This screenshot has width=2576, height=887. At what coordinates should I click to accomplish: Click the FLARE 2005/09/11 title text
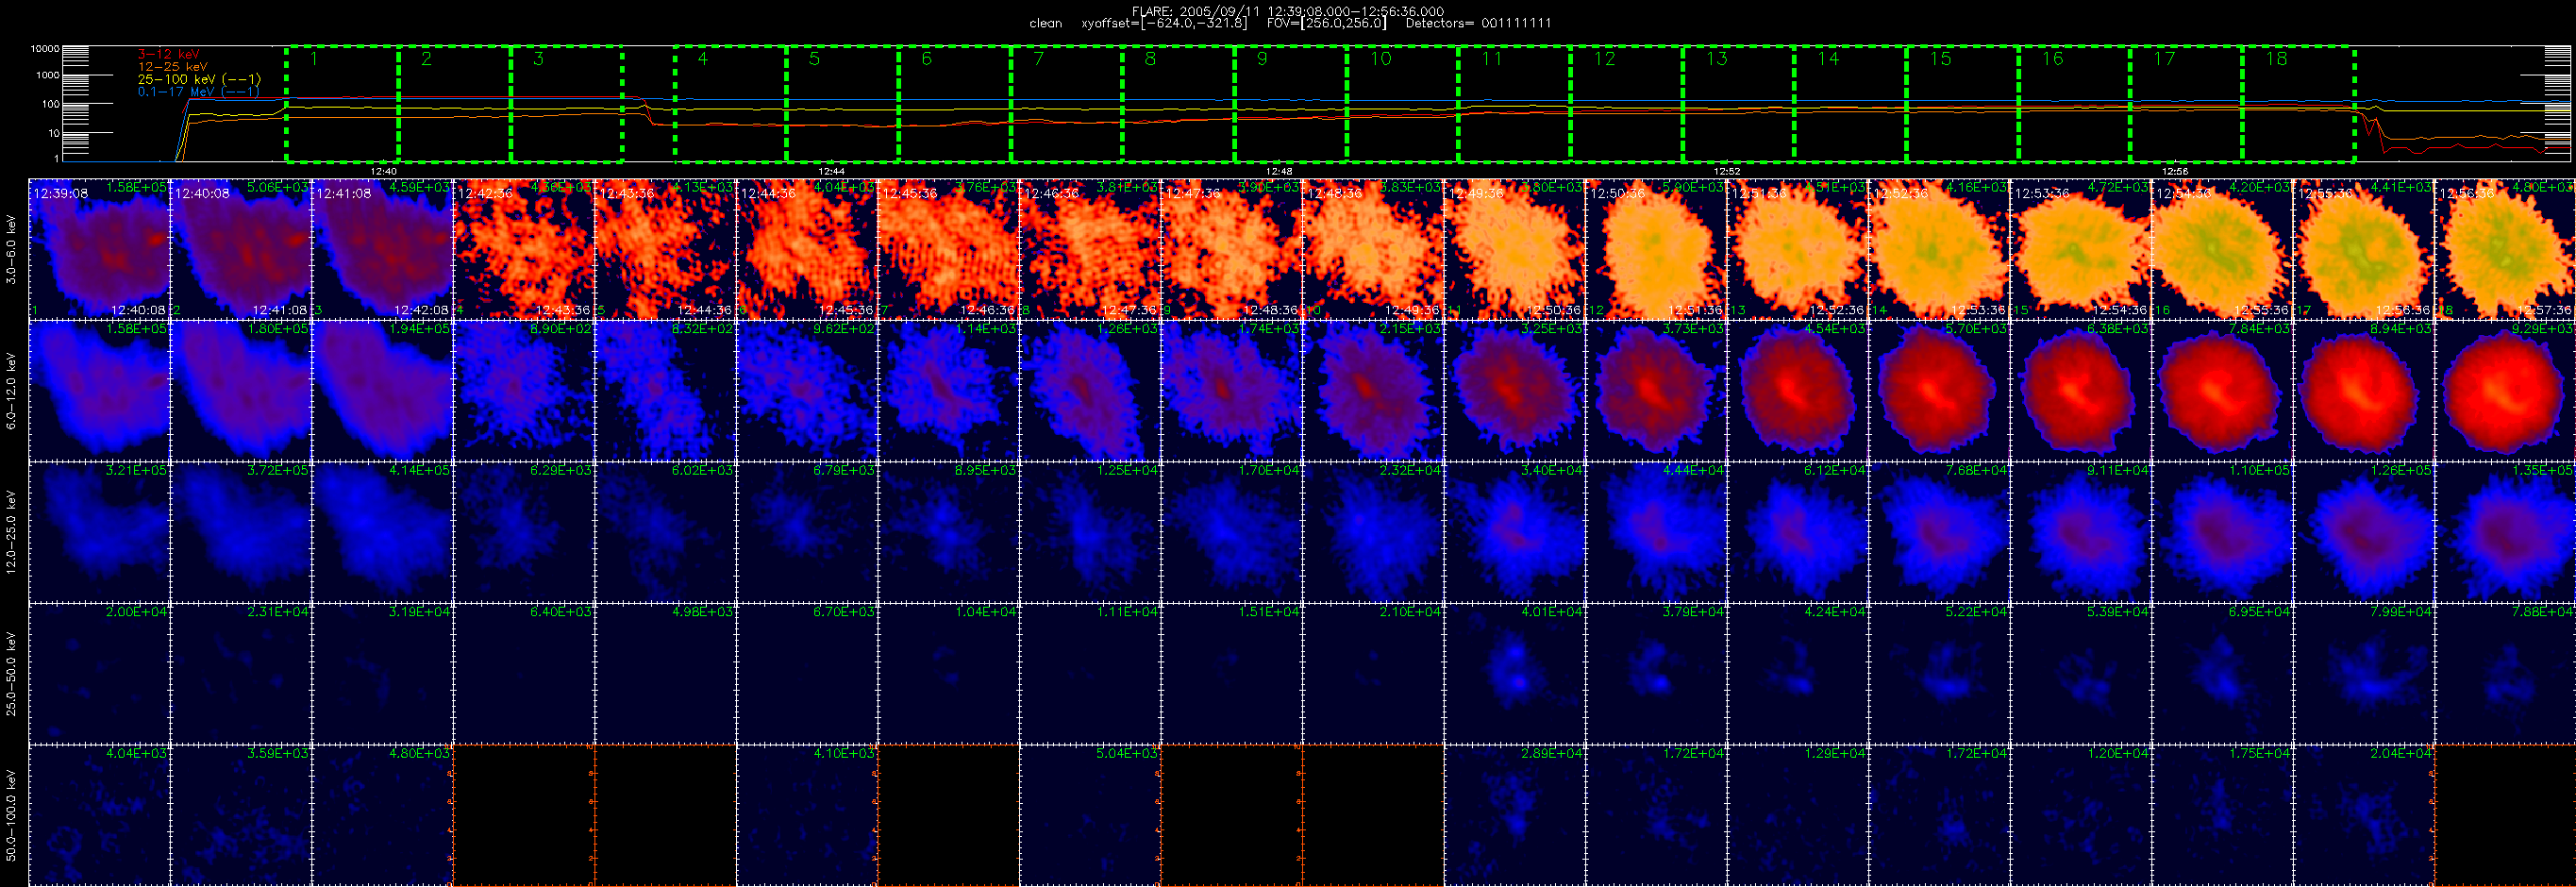coord(1288,11)
